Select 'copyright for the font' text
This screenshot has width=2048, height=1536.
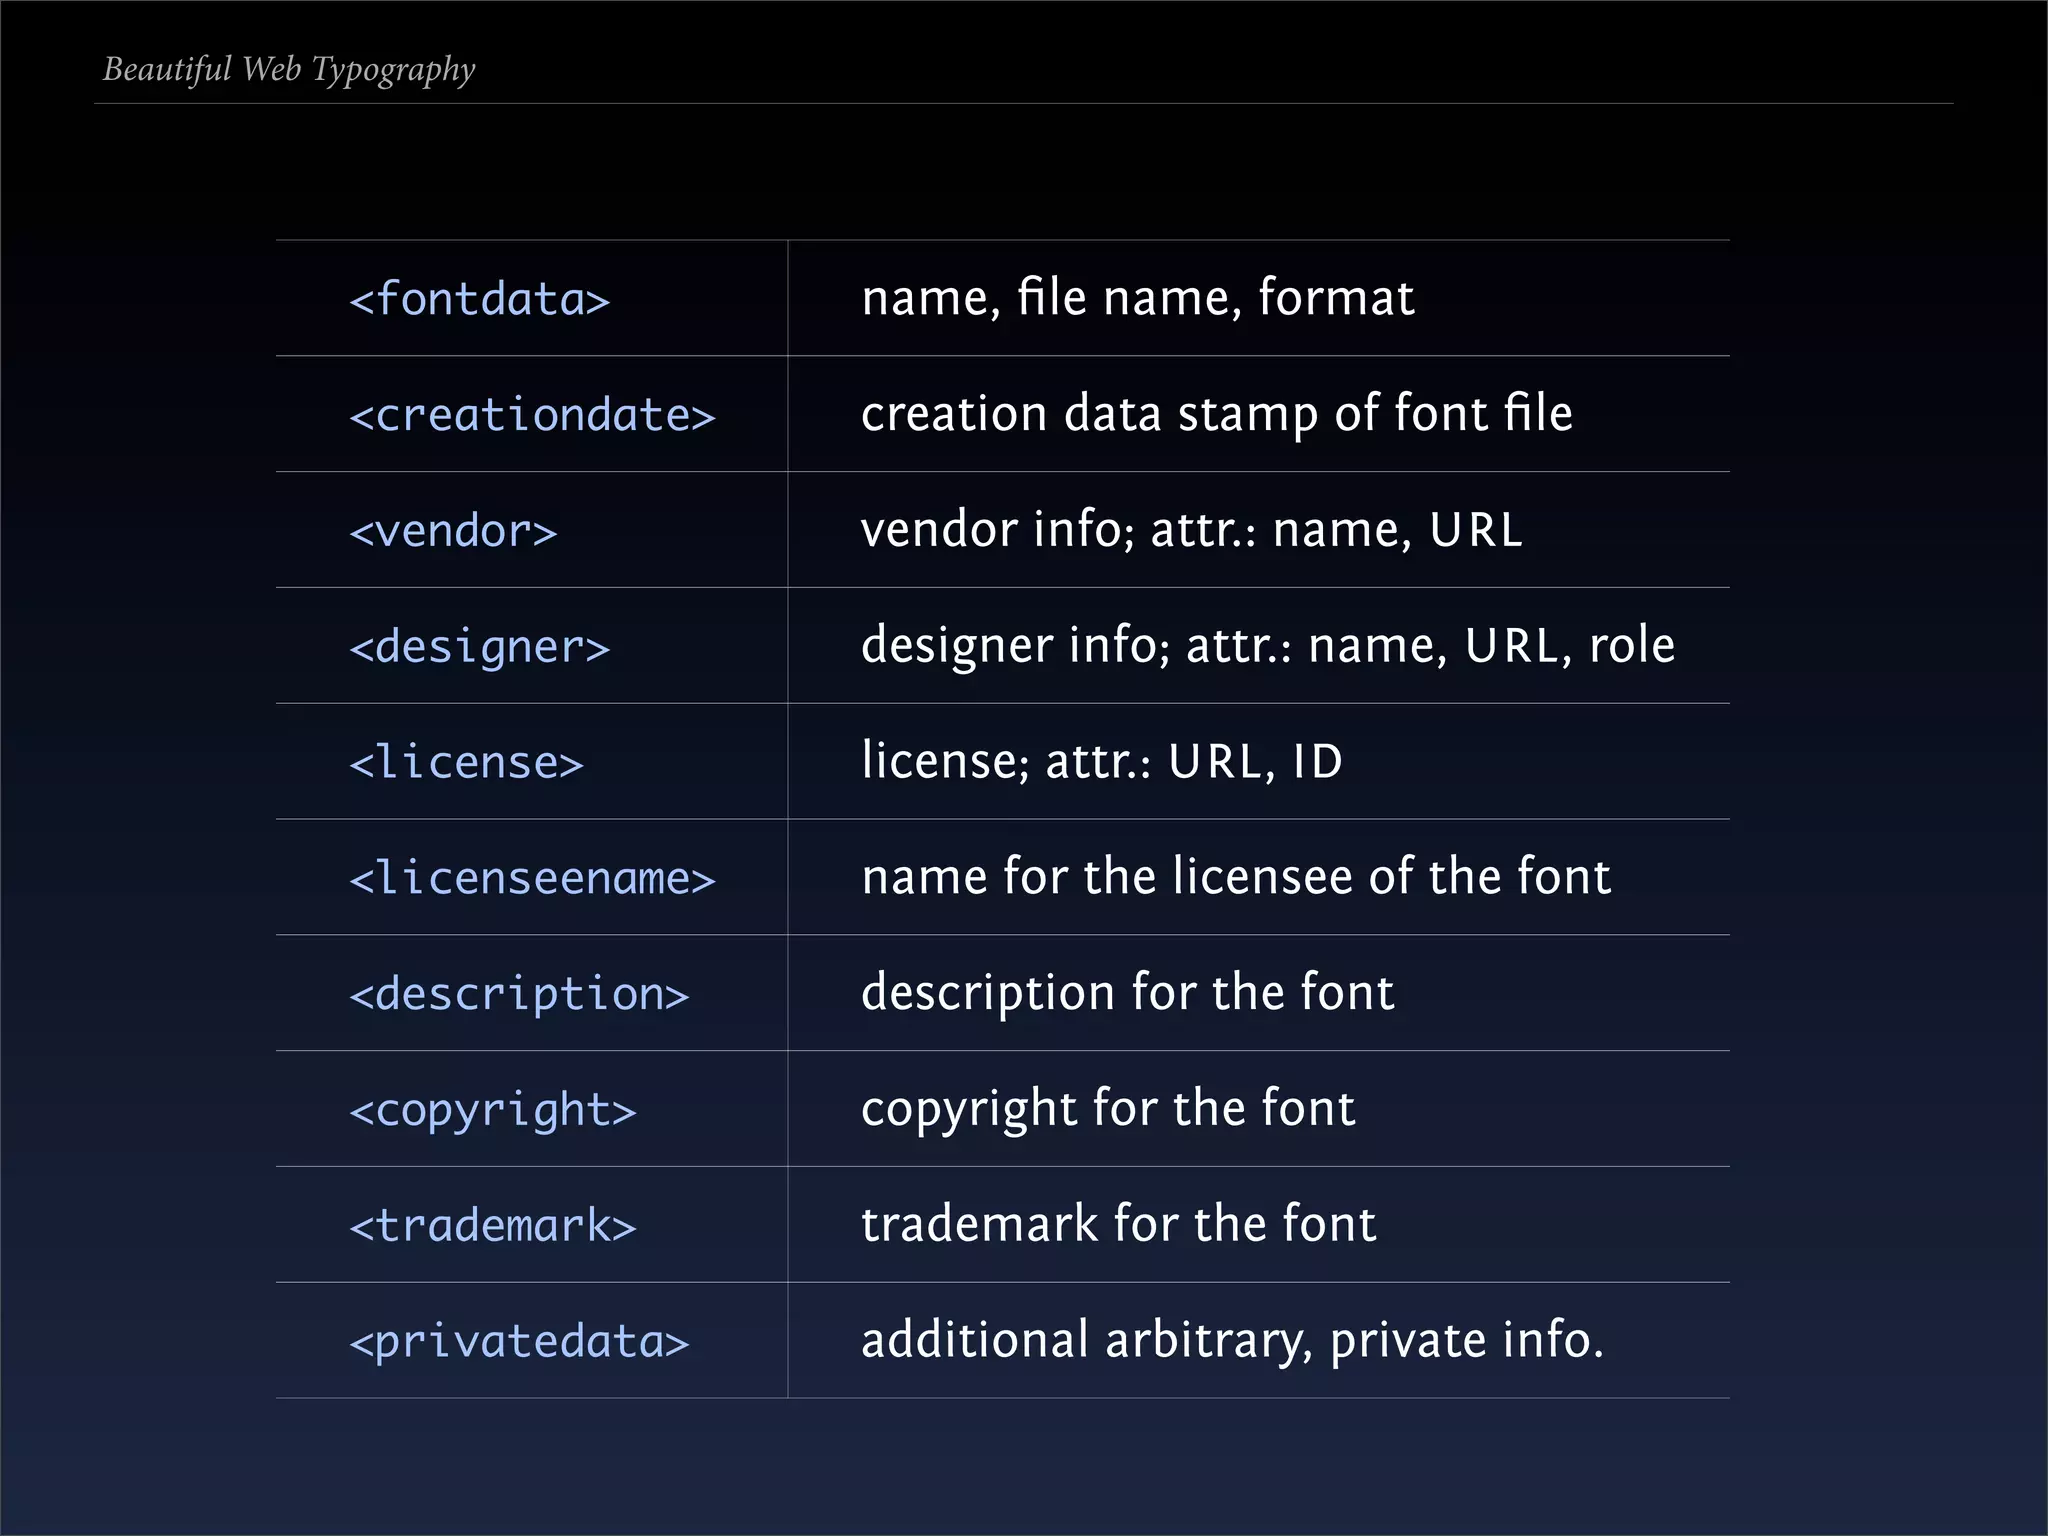click(1108, 1110)
